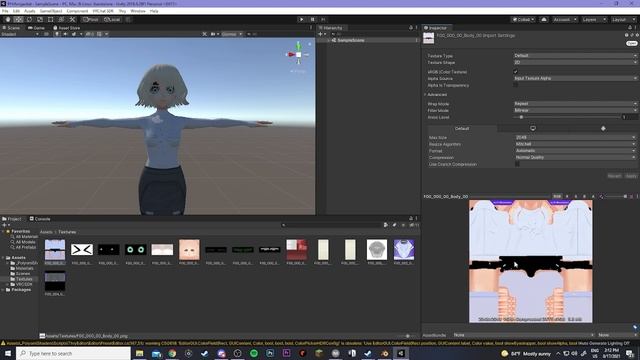Click the Step frame button
Screen dimensions: 640x360
[x=323, y=20]
